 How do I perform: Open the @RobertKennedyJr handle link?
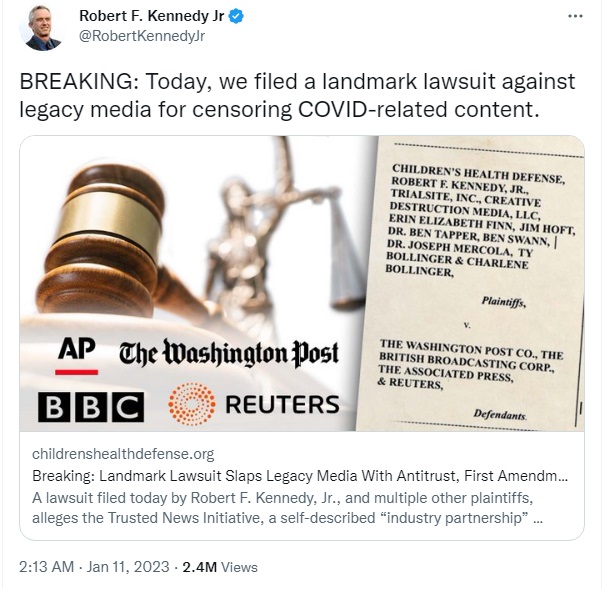click(142, 36)
